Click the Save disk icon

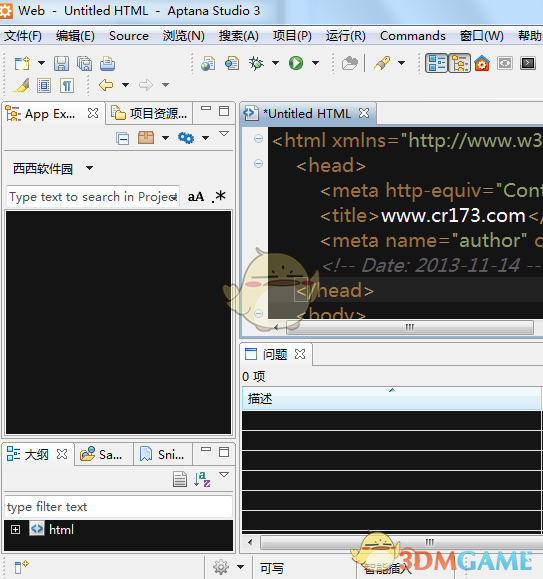[x=61, y=64]
